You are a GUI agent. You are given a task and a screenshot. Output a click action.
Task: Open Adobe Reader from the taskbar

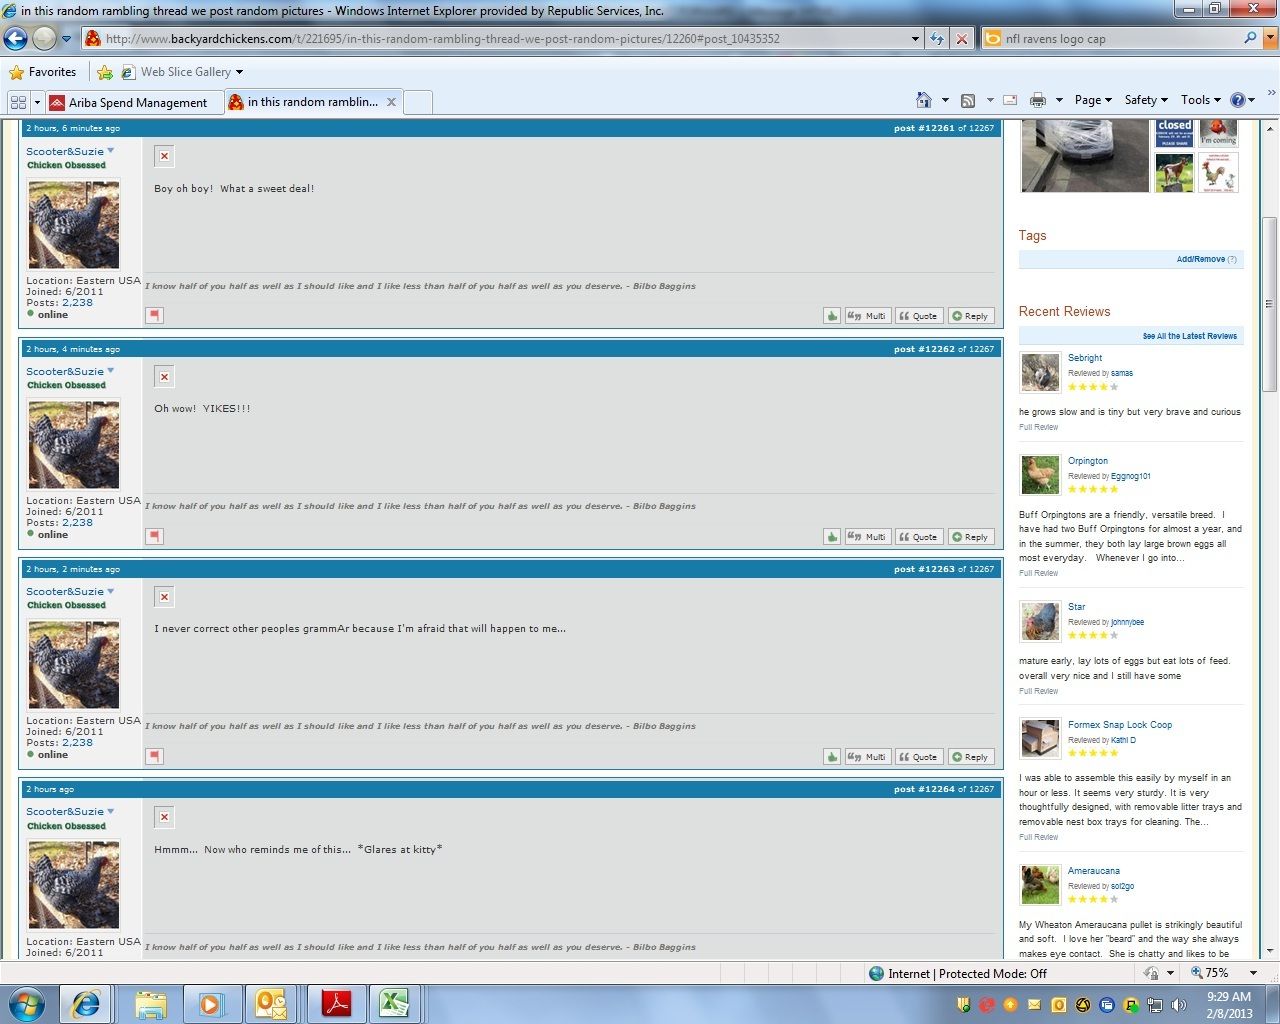(336, 1003)
